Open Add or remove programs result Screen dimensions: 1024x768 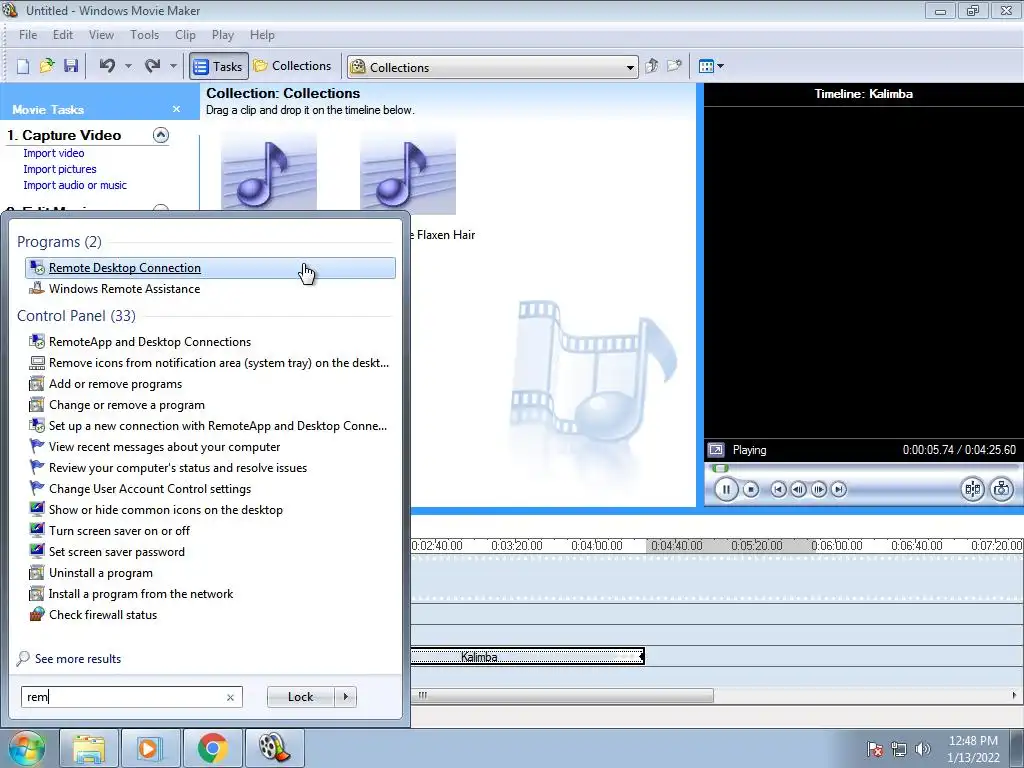[210, 384]
